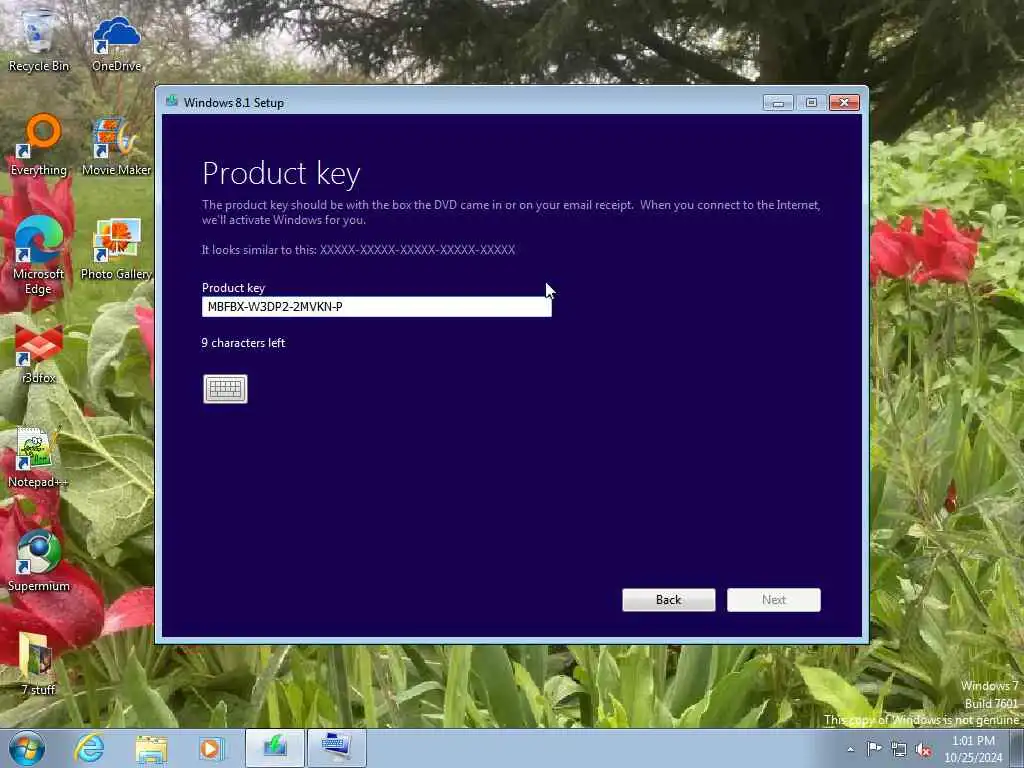Open Notepad++ desktop shortcut
1024x768 pixels.
point(39,457)
